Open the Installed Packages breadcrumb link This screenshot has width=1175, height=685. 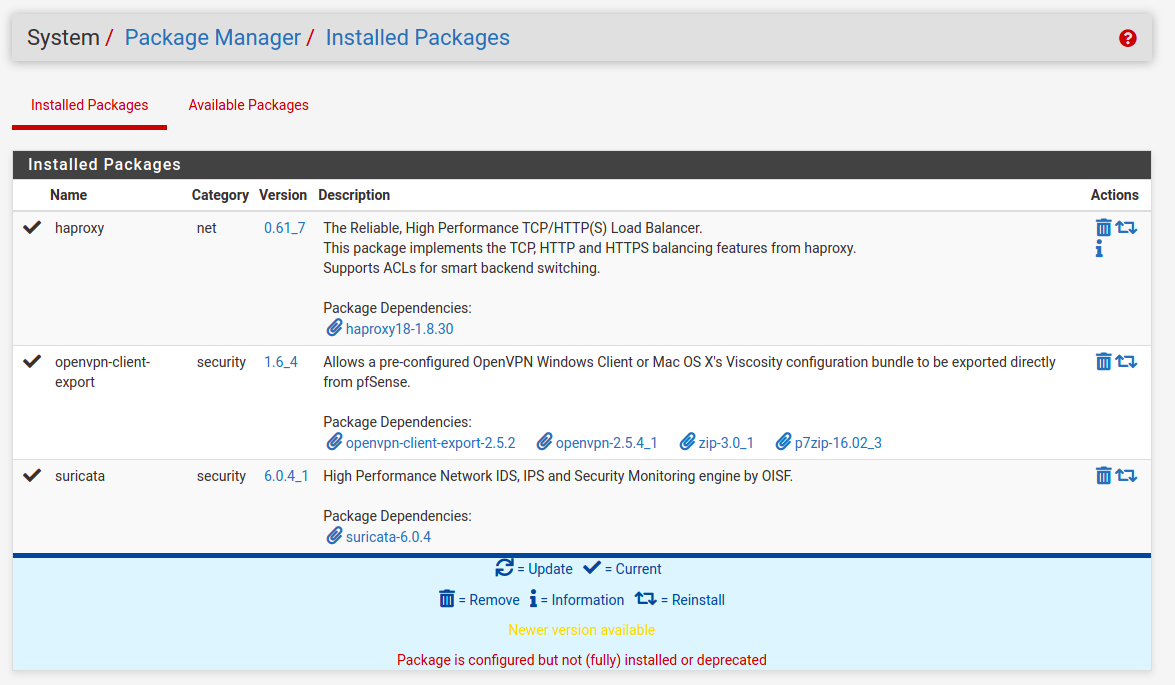pyautogui.click(x=417, y=38)
